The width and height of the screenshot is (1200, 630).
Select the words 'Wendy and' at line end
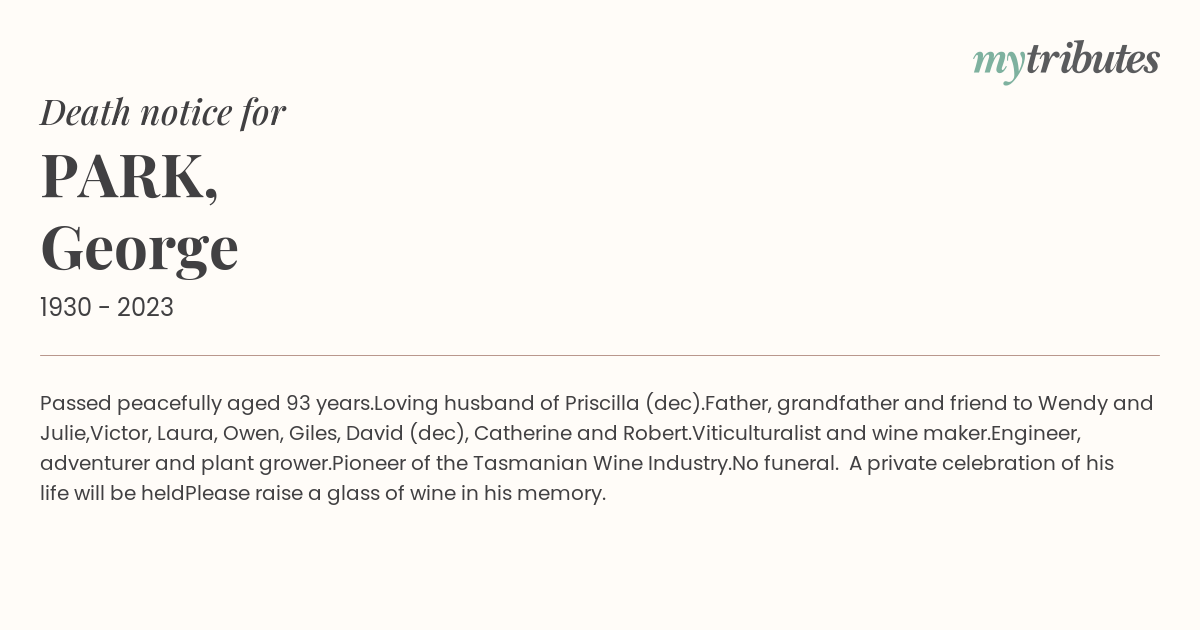1095,404
